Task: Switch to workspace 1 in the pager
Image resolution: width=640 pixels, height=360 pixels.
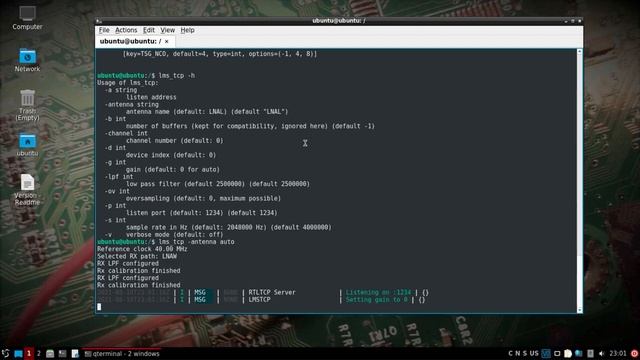Action: [29, 353]
